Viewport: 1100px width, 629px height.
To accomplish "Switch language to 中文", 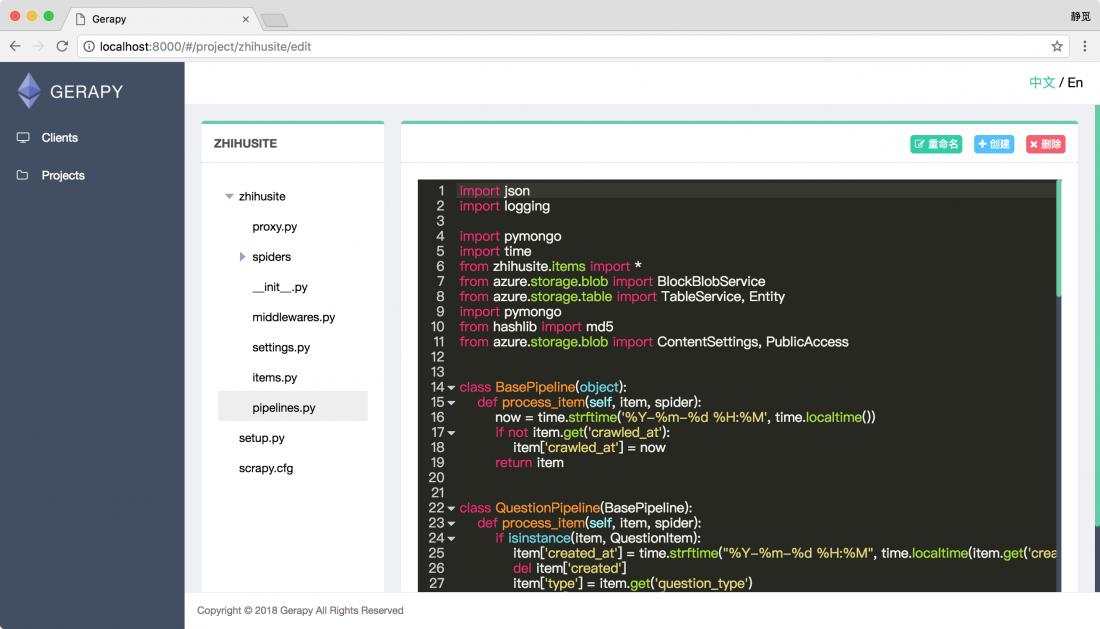I will tap(1042, 82).
